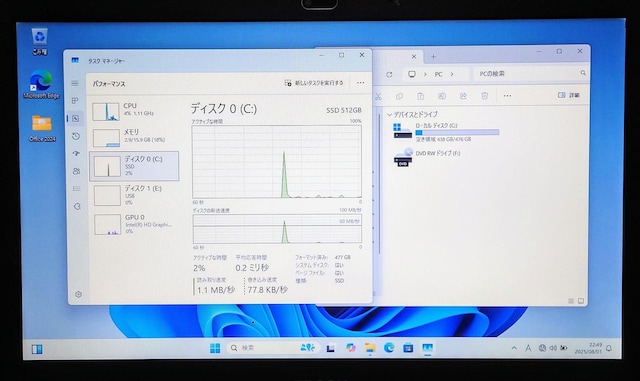Click the Cut scissors icon in Explorer toolbar
The height and width of the screenshot is (381, 640).
pyautogui.click(x=378, y=96)
